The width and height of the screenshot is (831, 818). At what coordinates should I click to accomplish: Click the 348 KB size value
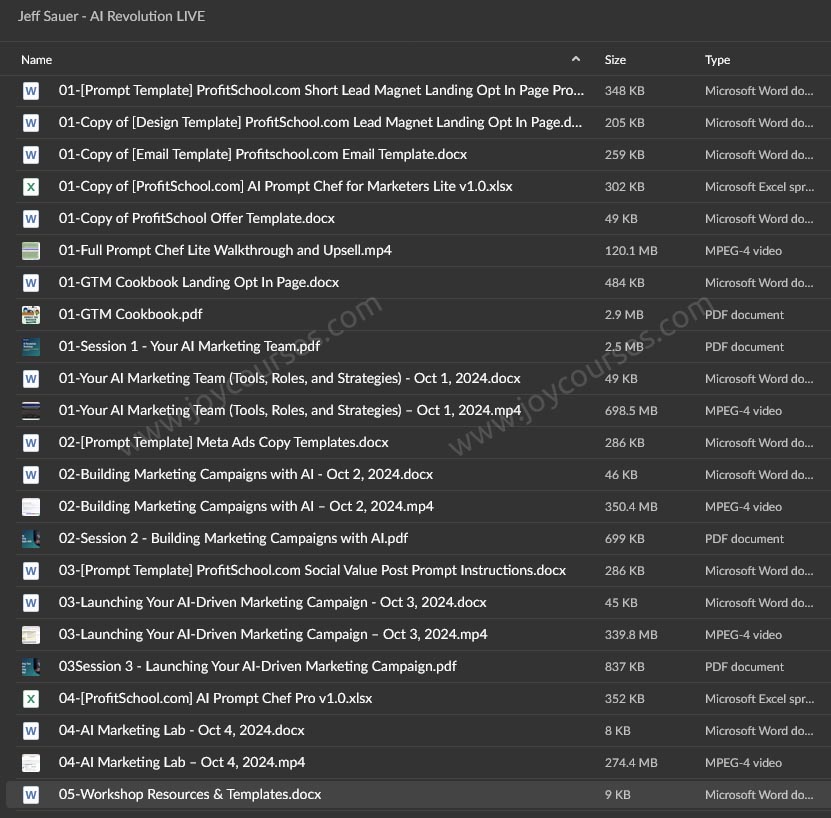[x=625, y=91]
